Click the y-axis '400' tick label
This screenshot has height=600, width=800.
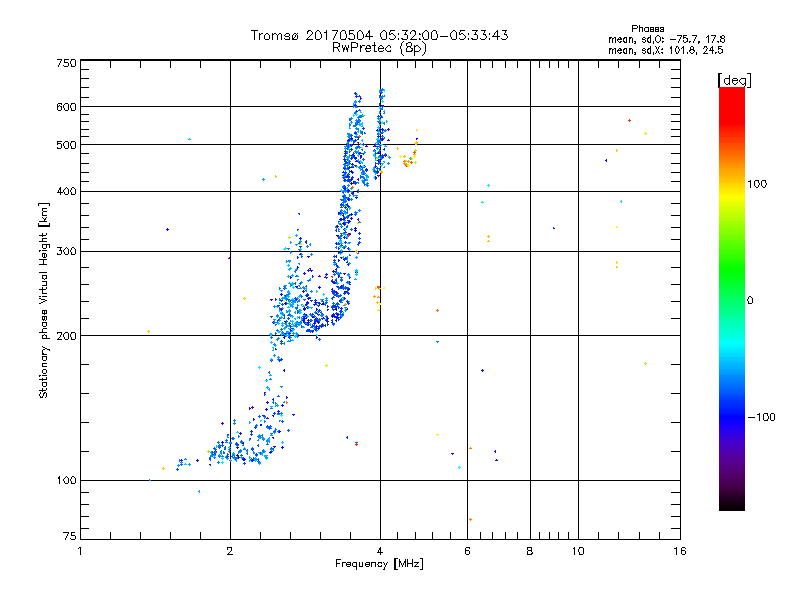pos(66,192)
